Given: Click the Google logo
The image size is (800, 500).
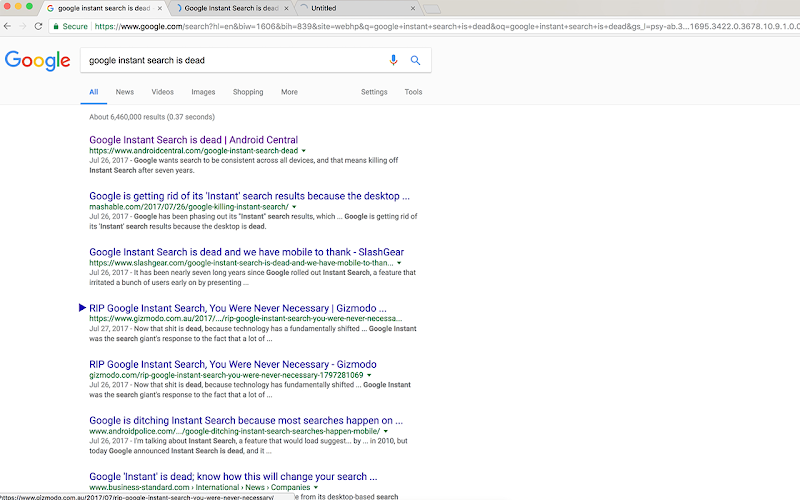Looking at the screenshot, I should 37,61.
